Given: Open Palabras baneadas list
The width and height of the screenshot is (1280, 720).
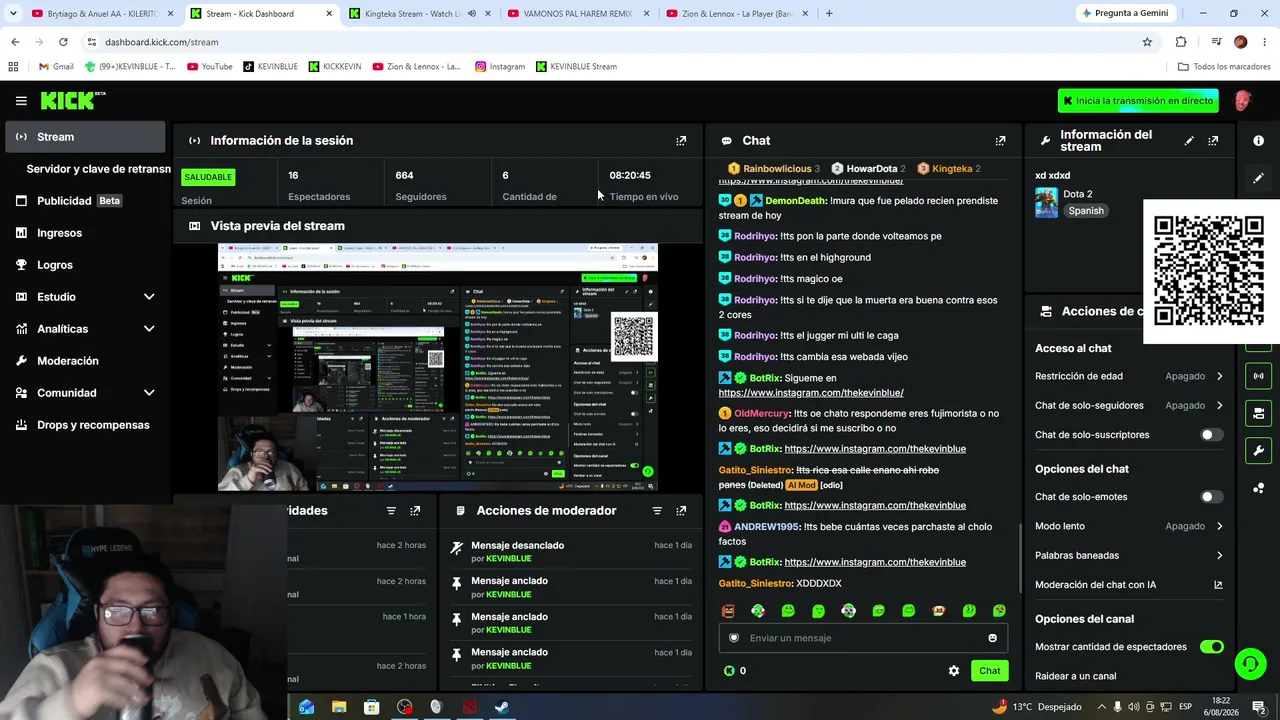Looking at the screenshot, I should [x=1129, y=555].
